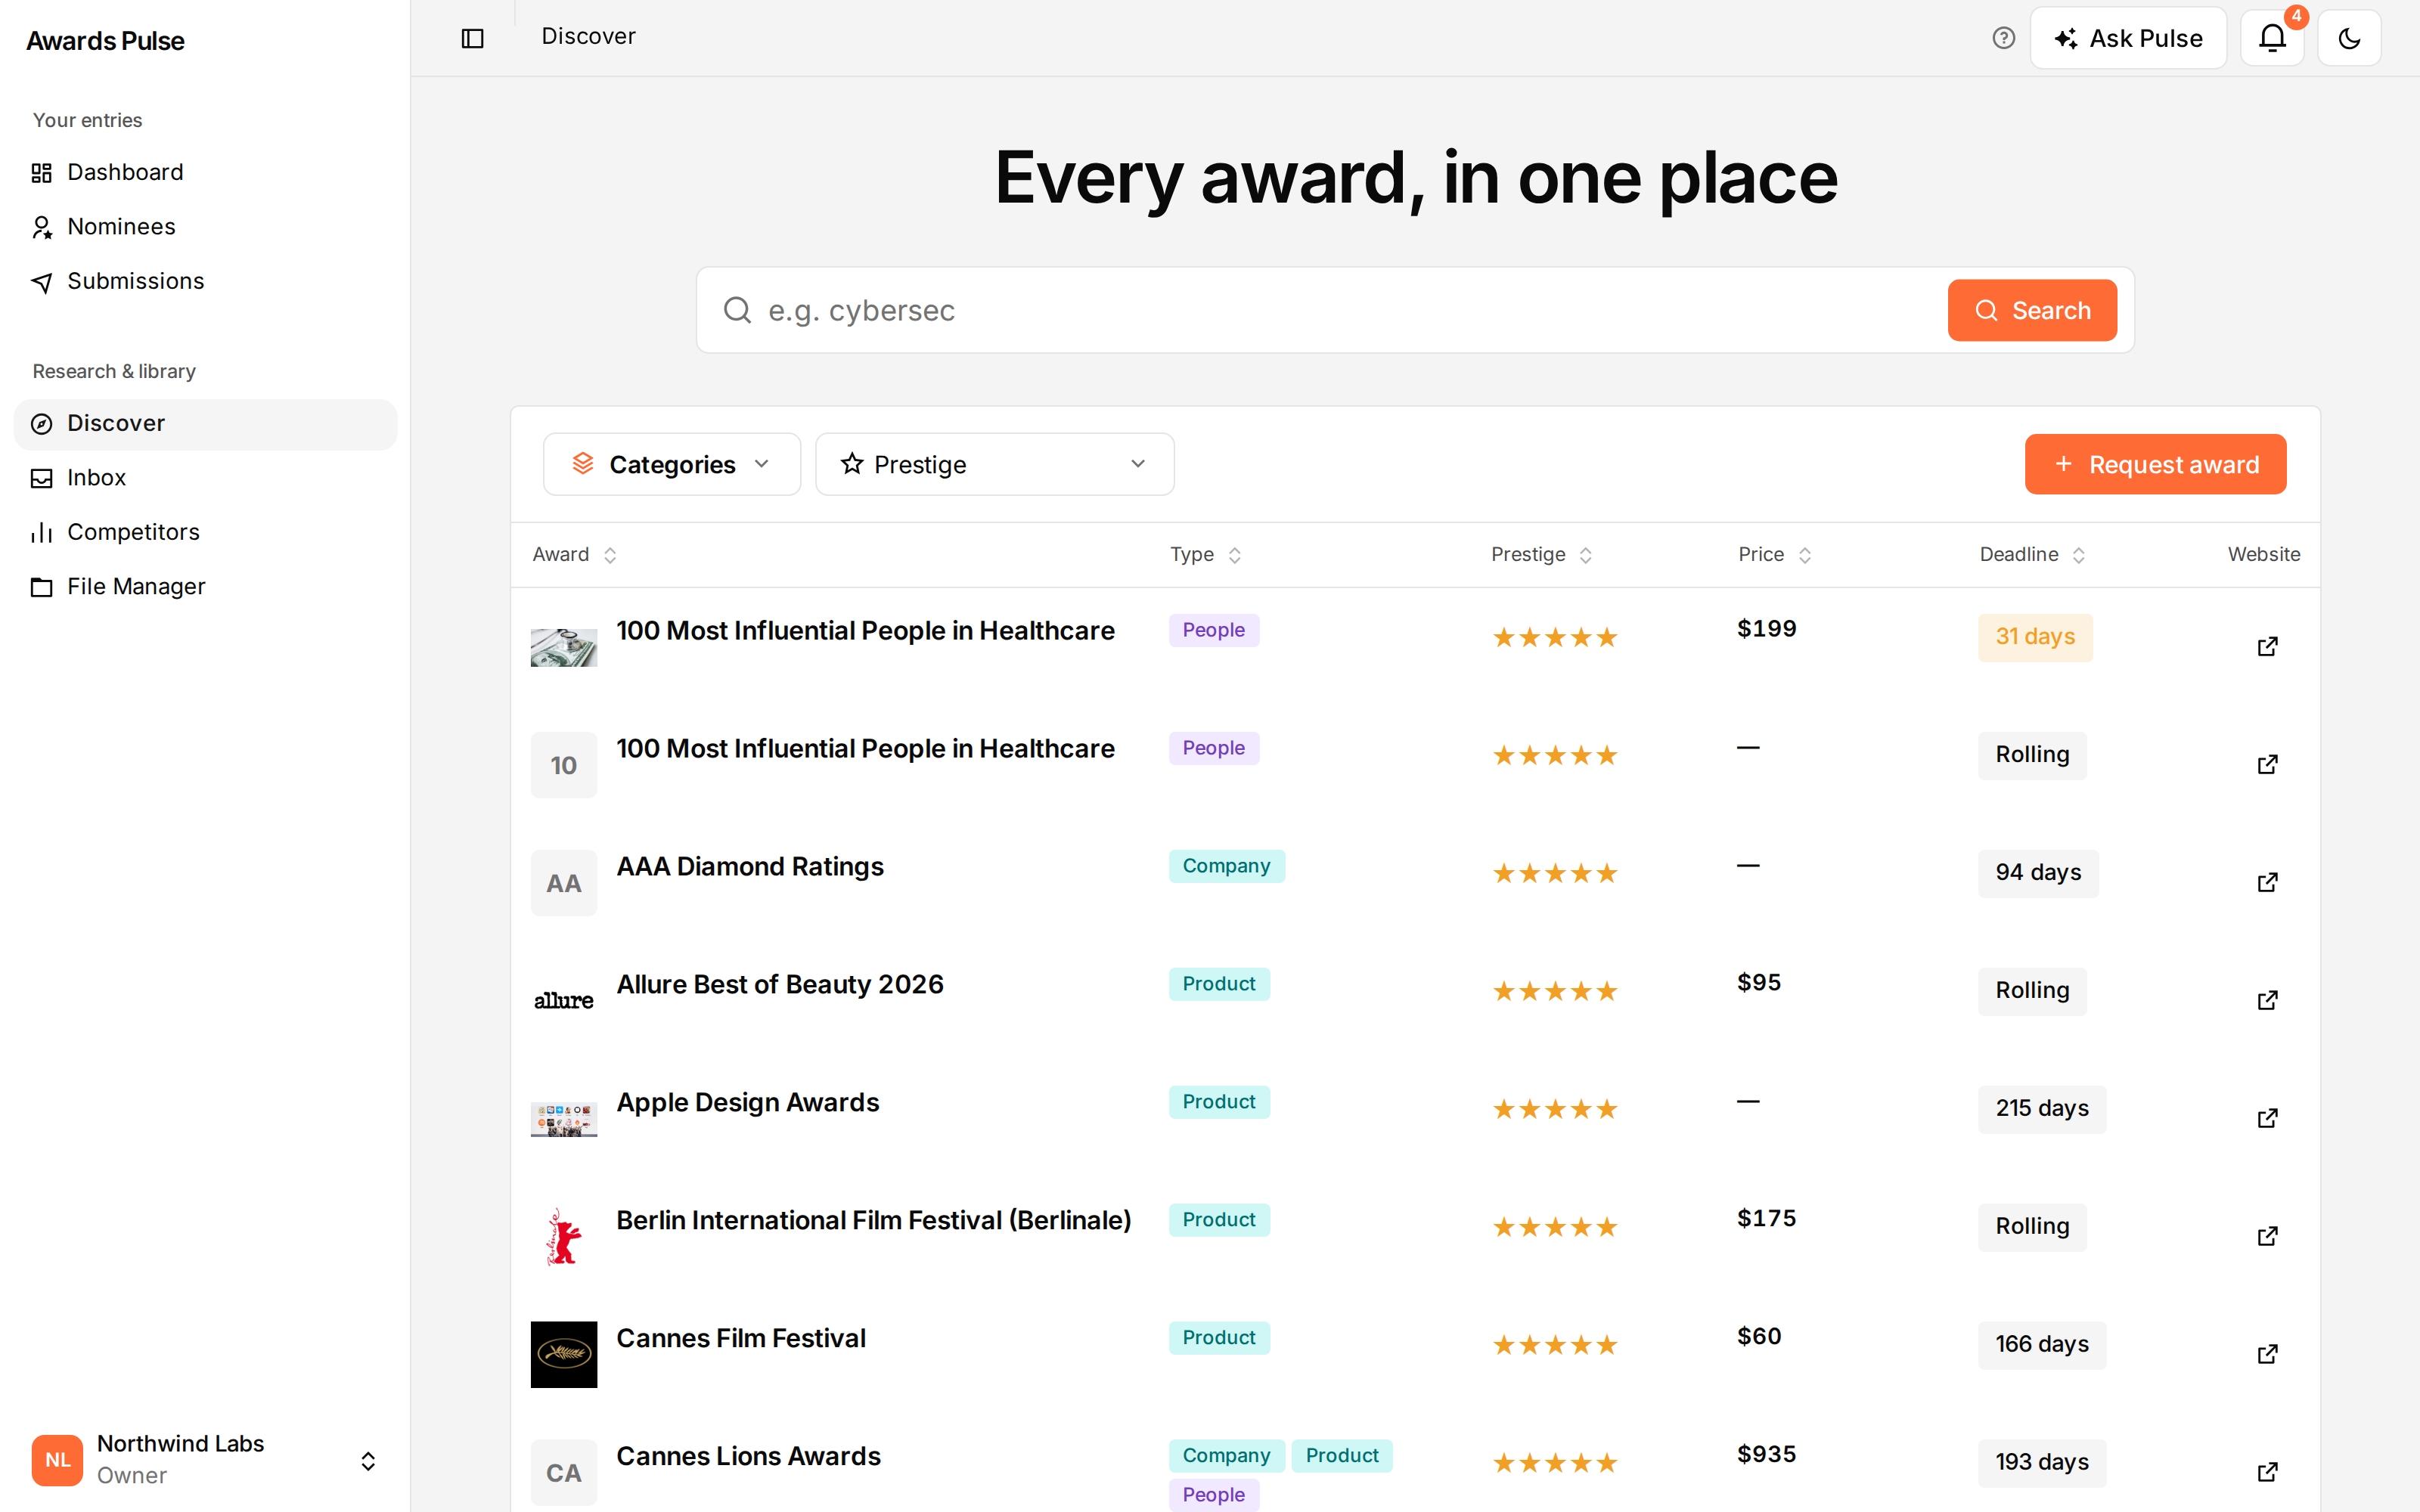Open website link for Berlin International Film Festival
The height and width of the screenshot is (1512, 2420).
click(x=2267, y=1236)
